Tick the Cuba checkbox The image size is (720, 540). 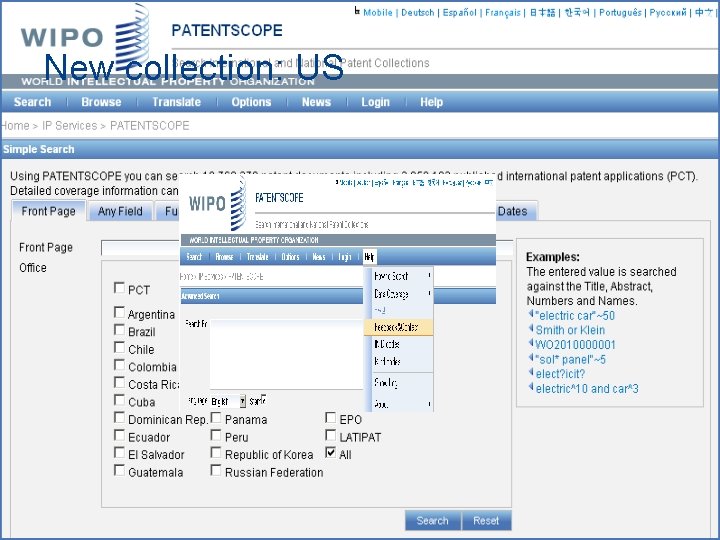[119, 400]
